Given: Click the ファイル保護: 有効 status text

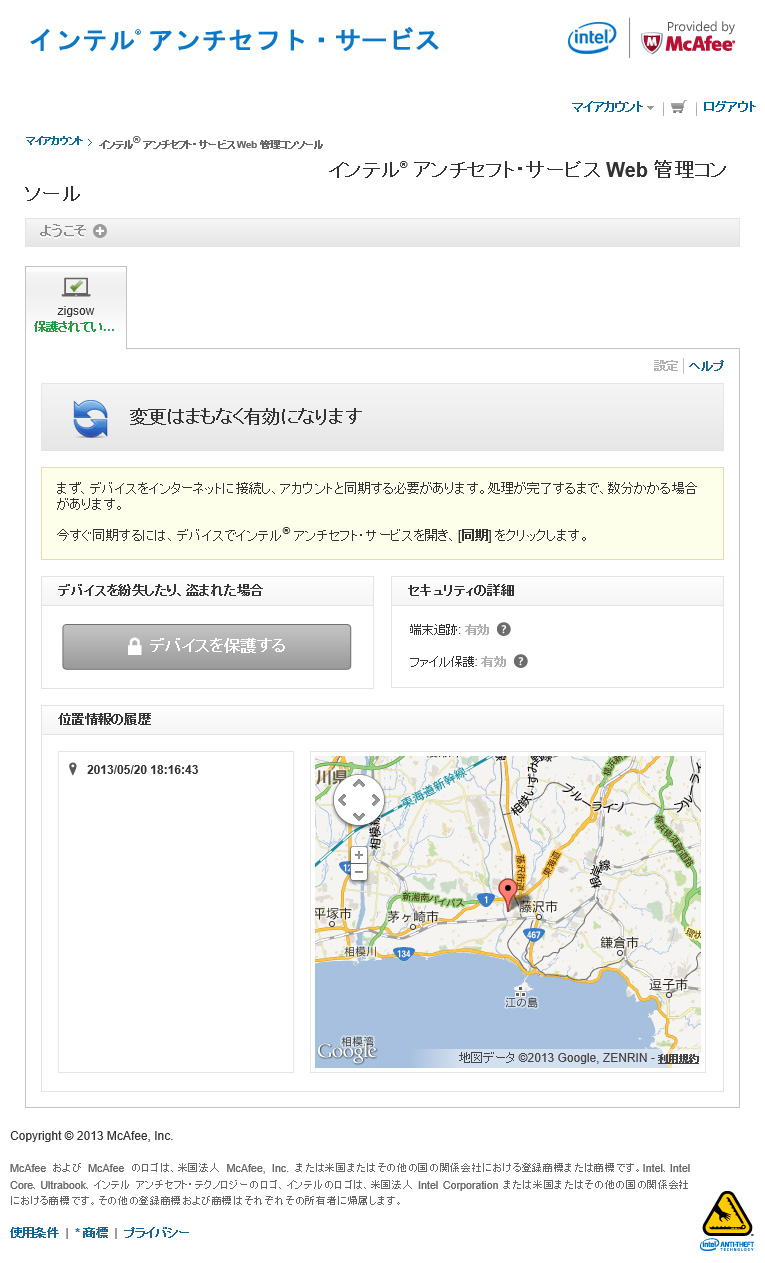Looking at the screenshot, I should 457,662.
